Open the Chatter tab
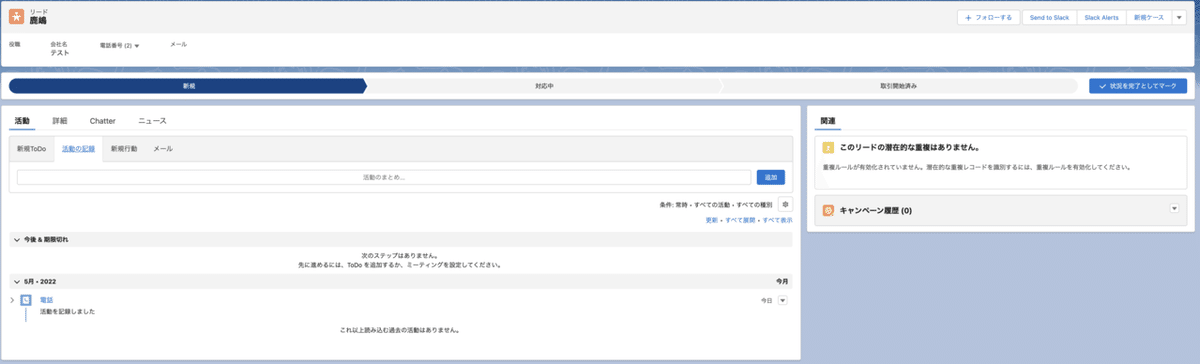This screenshot has width=1200, height=364. 103,120
